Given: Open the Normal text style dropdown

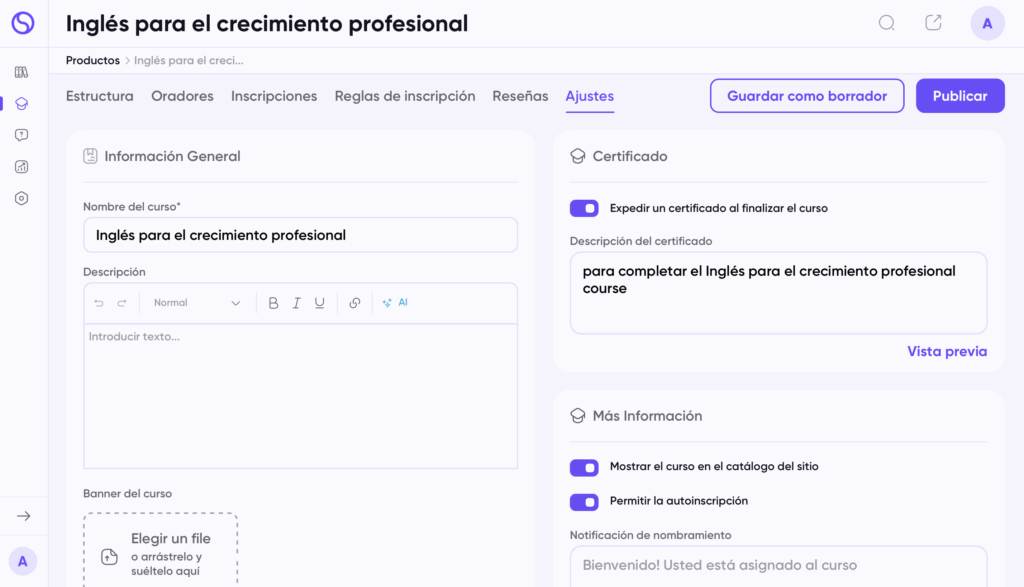Looking at the screenshot, I should [197, 303].
